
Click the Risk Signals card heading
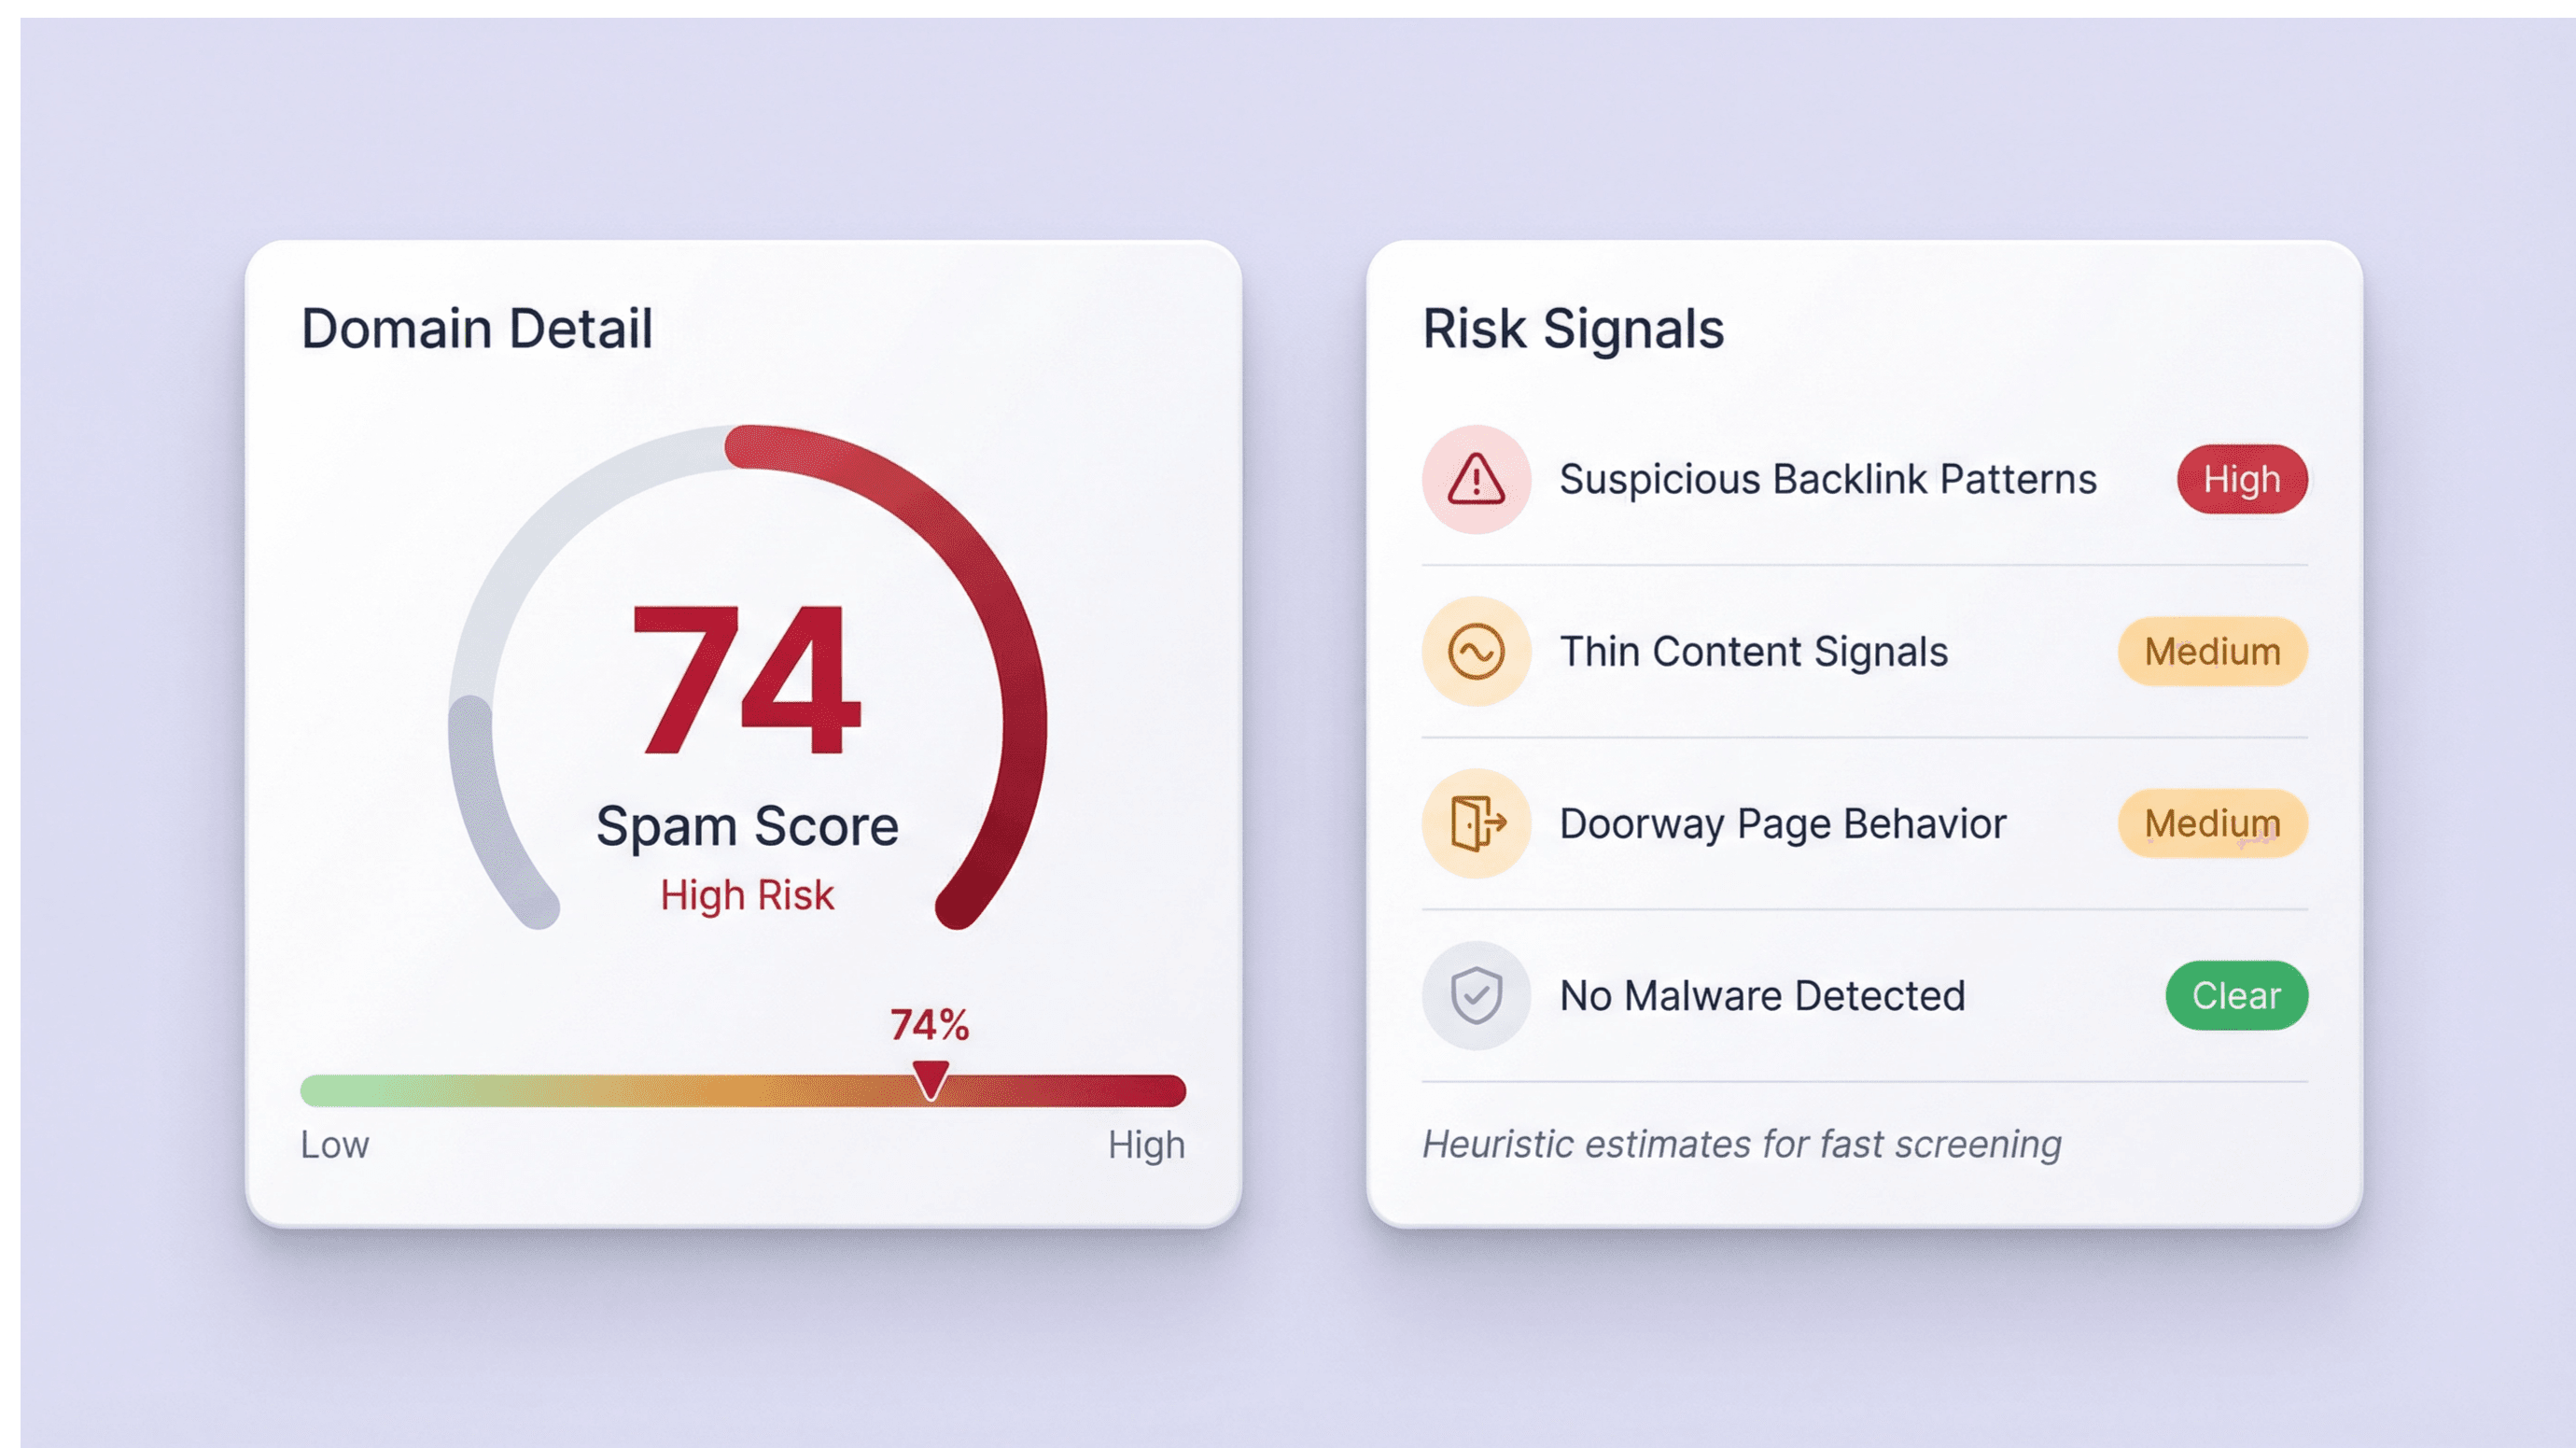click(x=1573, y=329)
